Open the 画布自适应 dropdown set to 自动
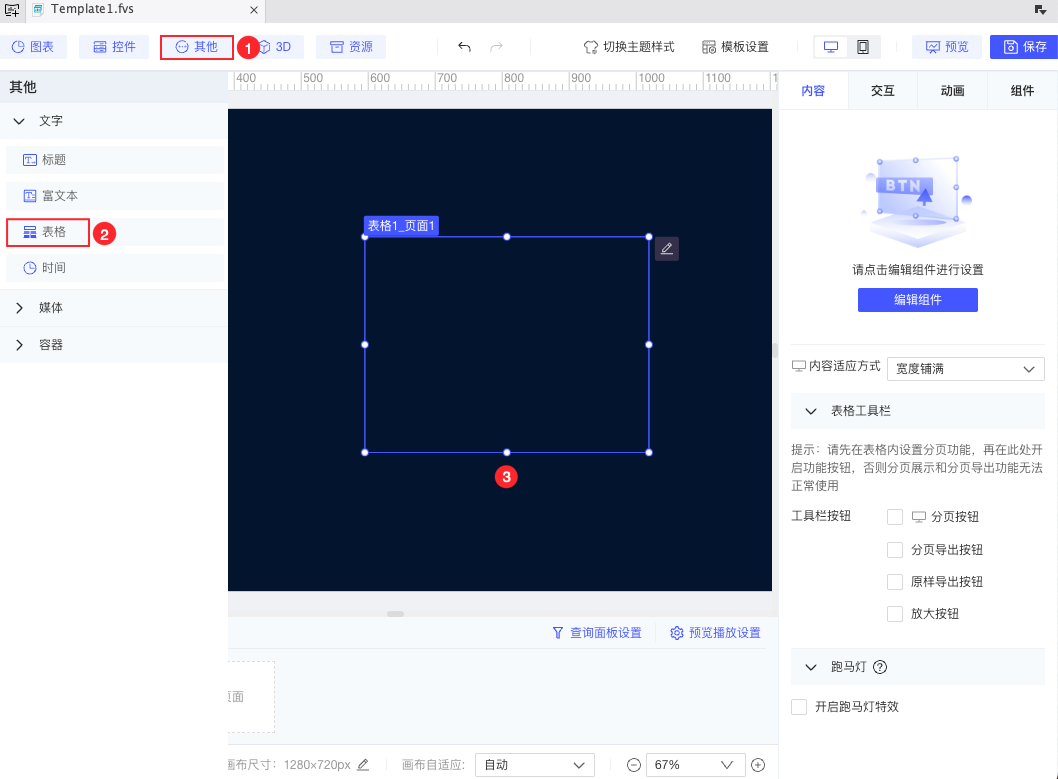Screen dimensions: 1058x779 pyautogui.click(x=534, y=765)
